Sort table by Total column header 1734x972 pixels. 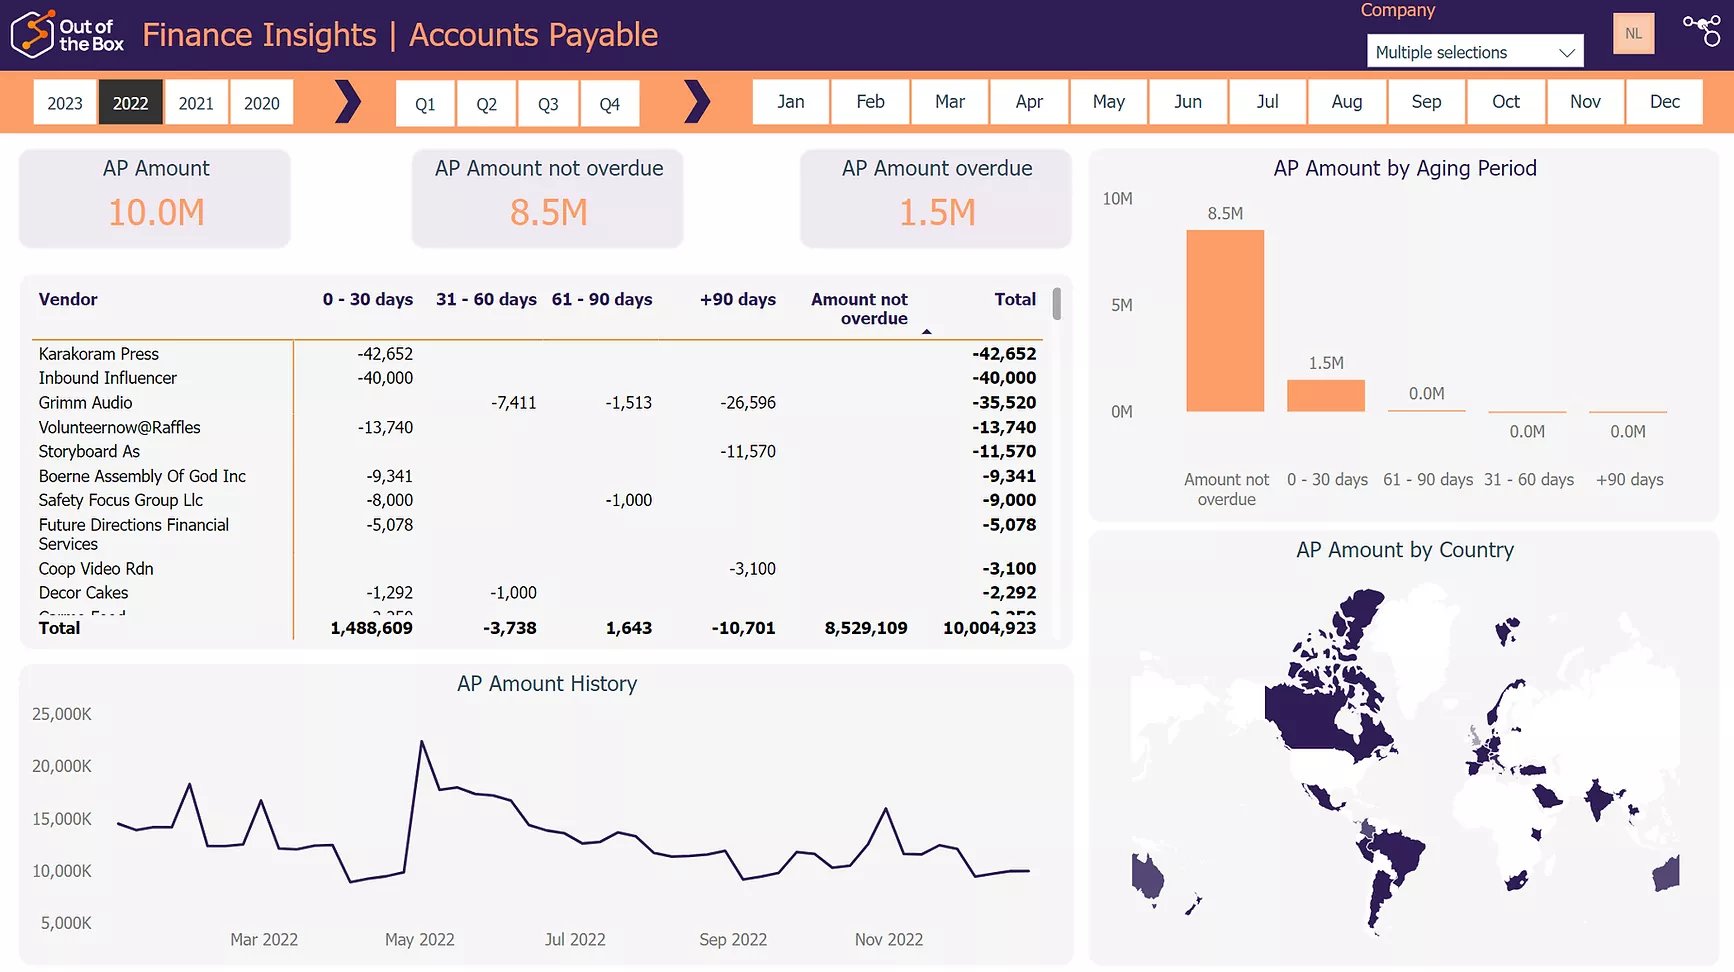click(x=1014, y=299)
